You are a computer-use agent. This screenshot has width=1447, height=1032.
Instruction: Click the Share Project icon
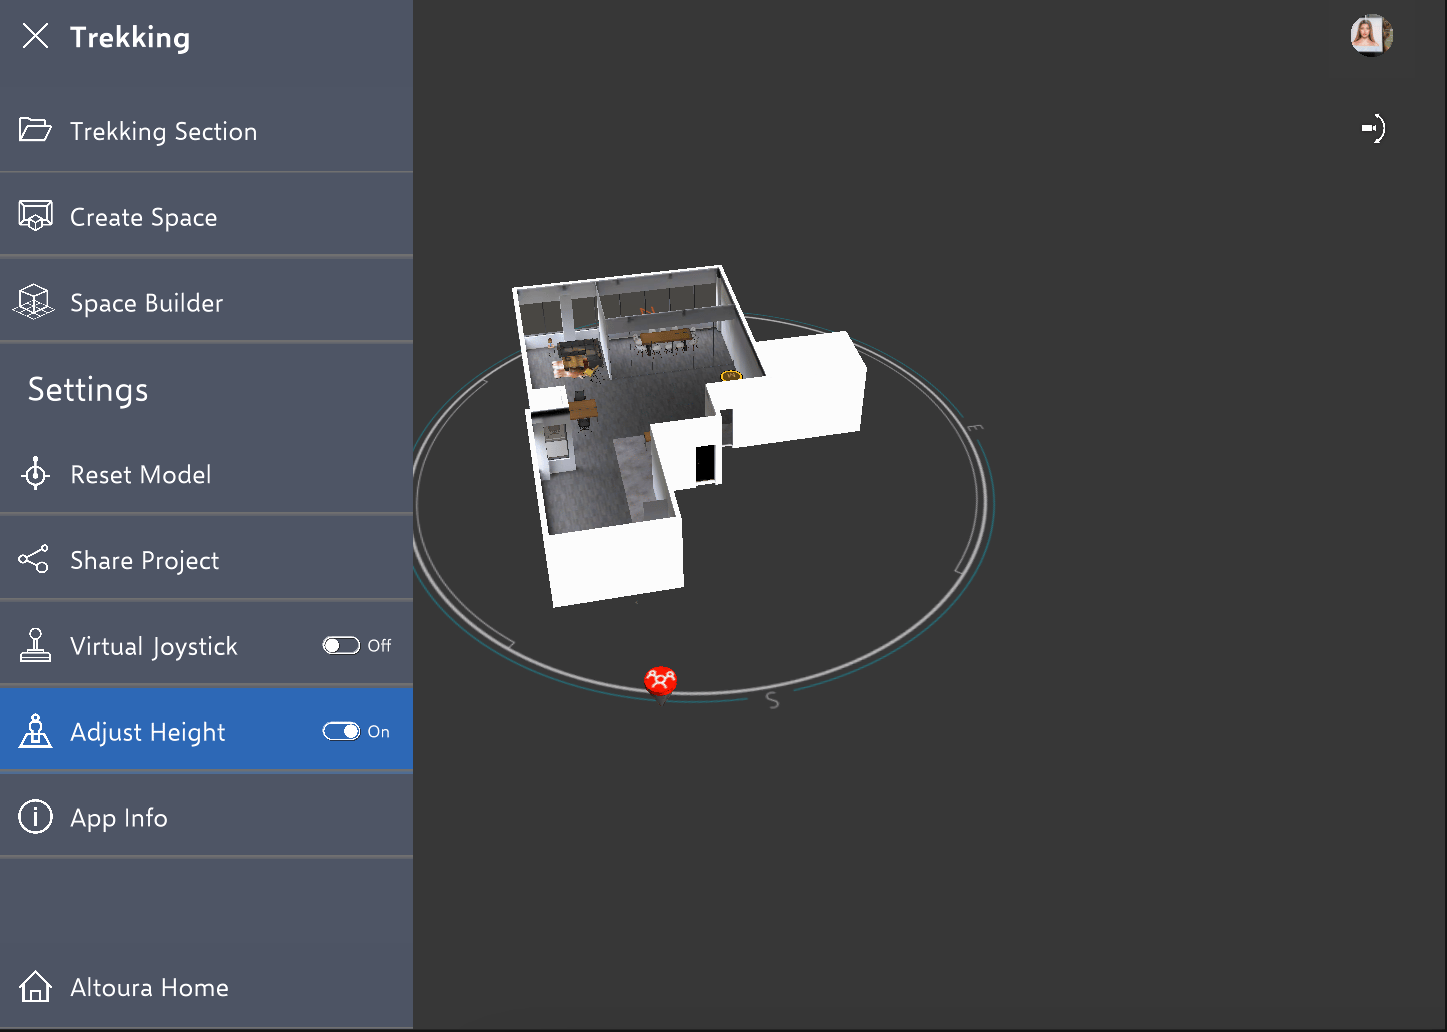point(34,559)
